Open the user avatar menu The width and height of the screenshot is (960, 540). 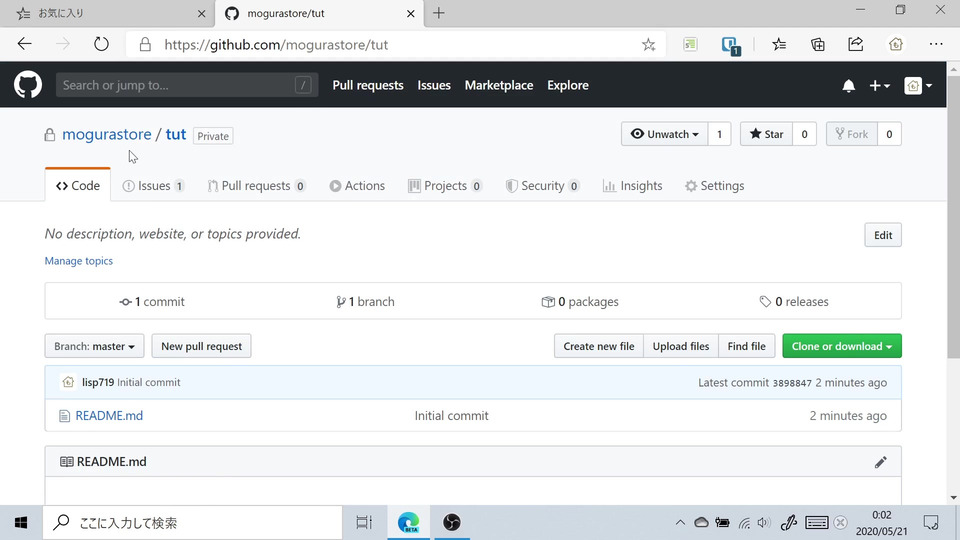tap(918, 86)
